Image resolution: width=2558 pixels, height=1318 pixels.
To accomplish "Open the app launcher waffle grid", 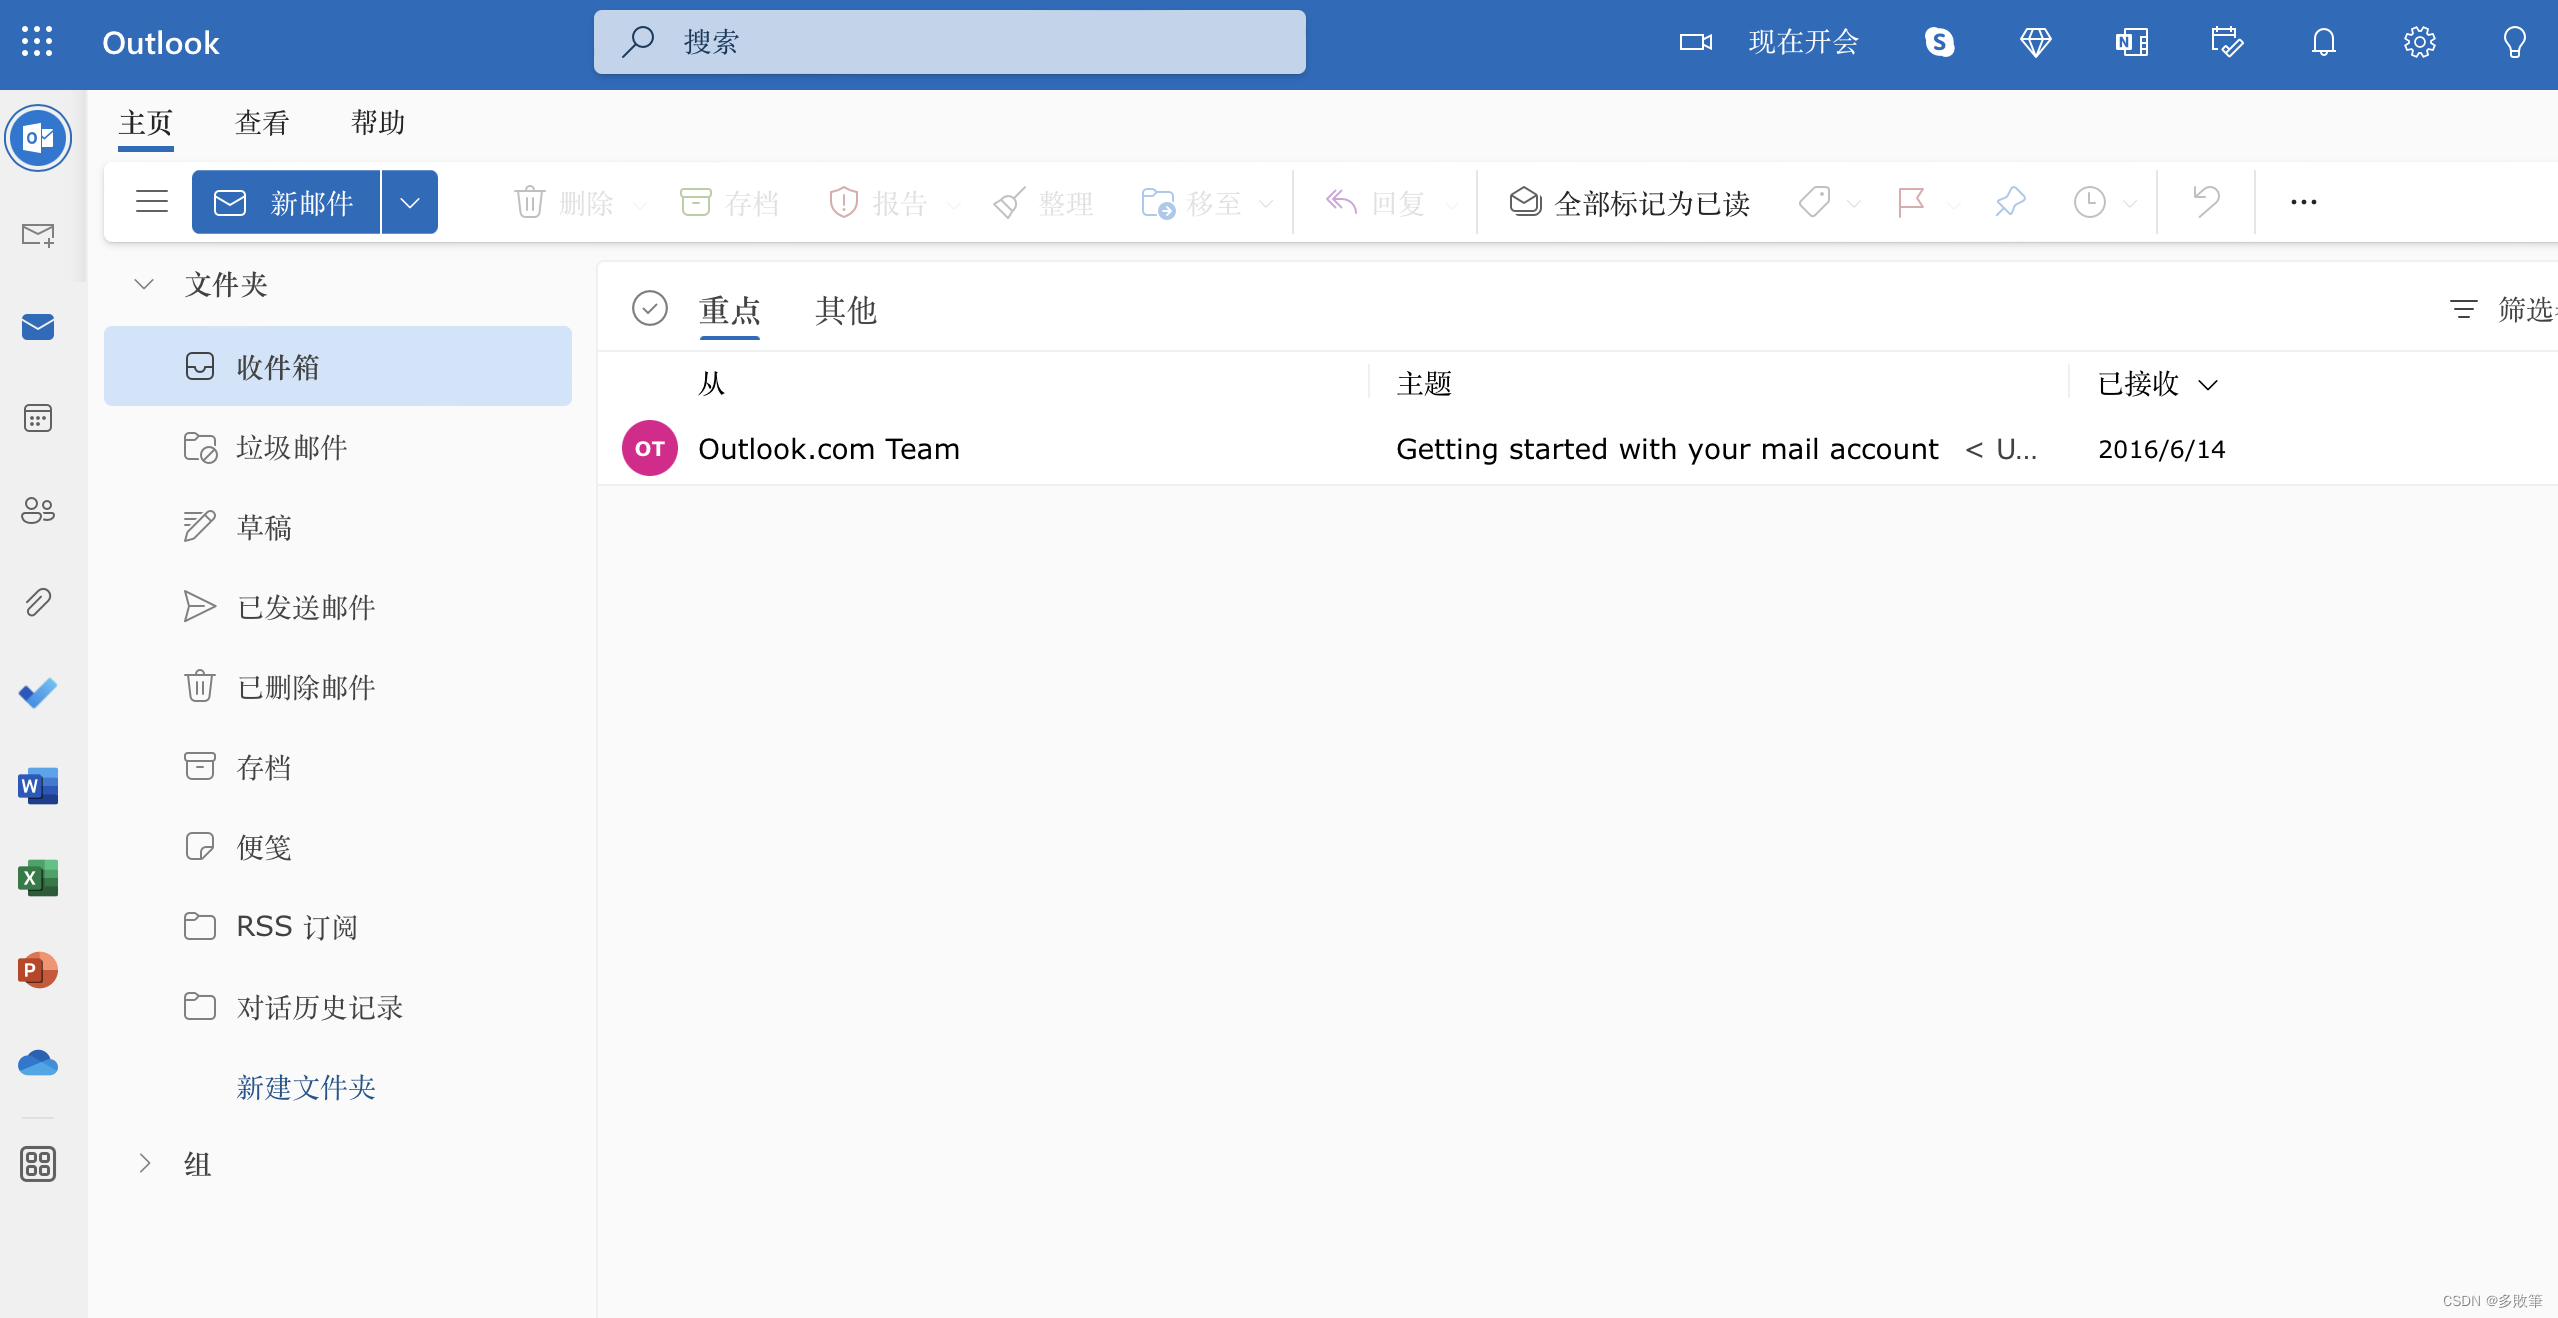I will pos(37,42).
